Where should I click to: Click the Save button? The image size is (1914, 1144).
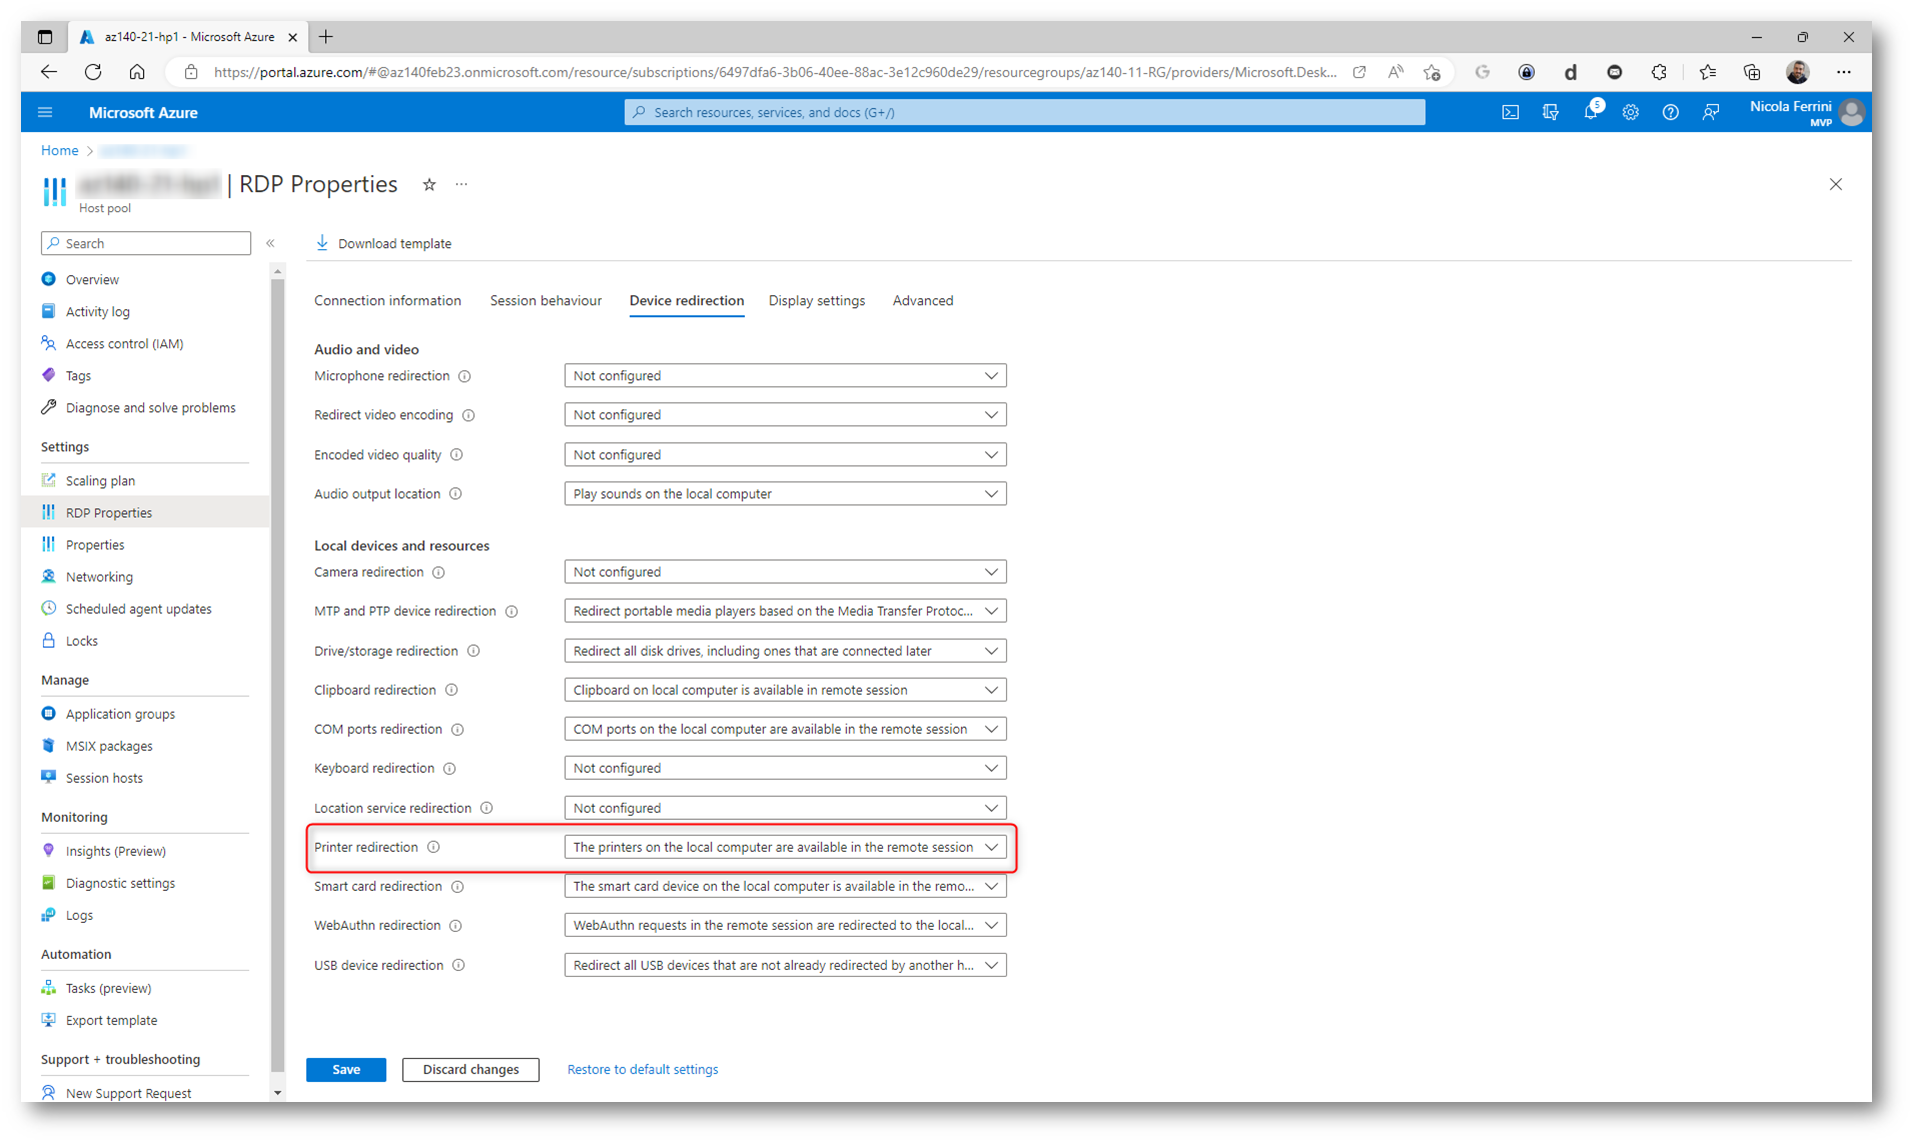pos(346,1069)
